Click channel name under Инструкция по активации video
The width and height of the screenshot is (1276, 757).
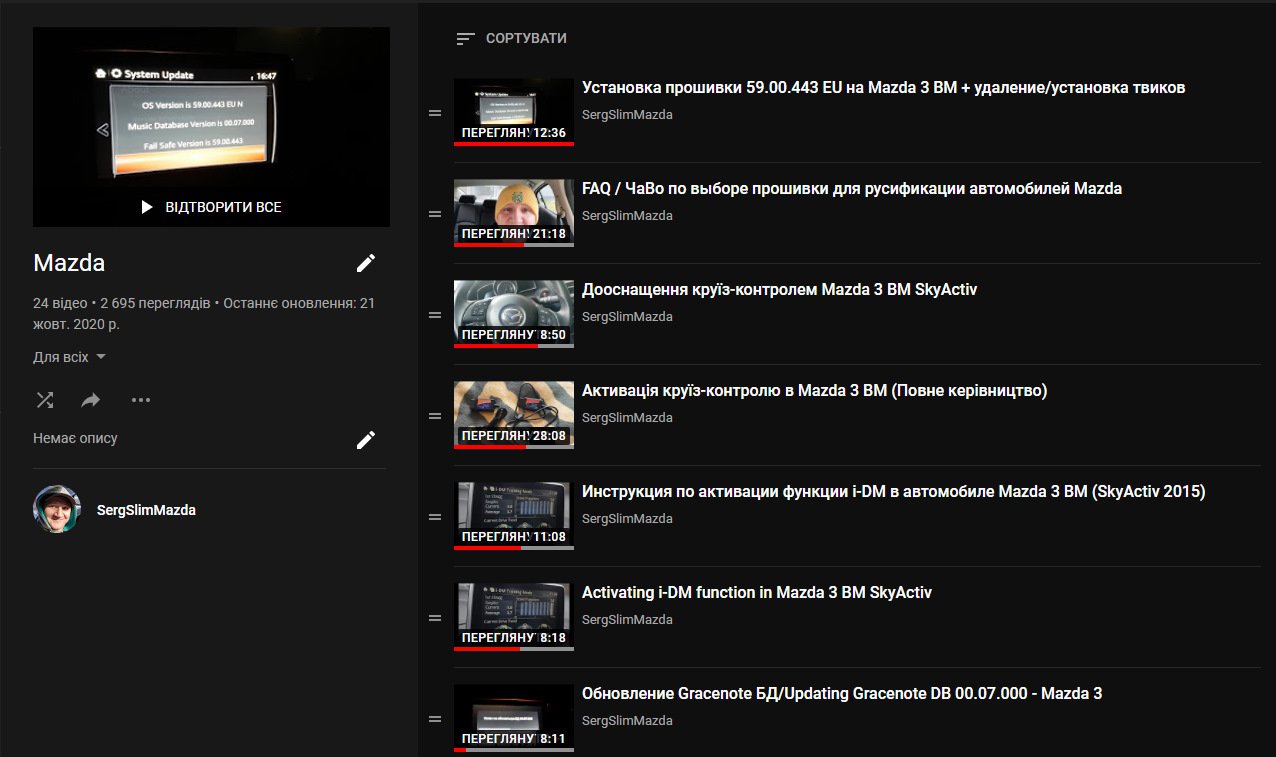627,519
